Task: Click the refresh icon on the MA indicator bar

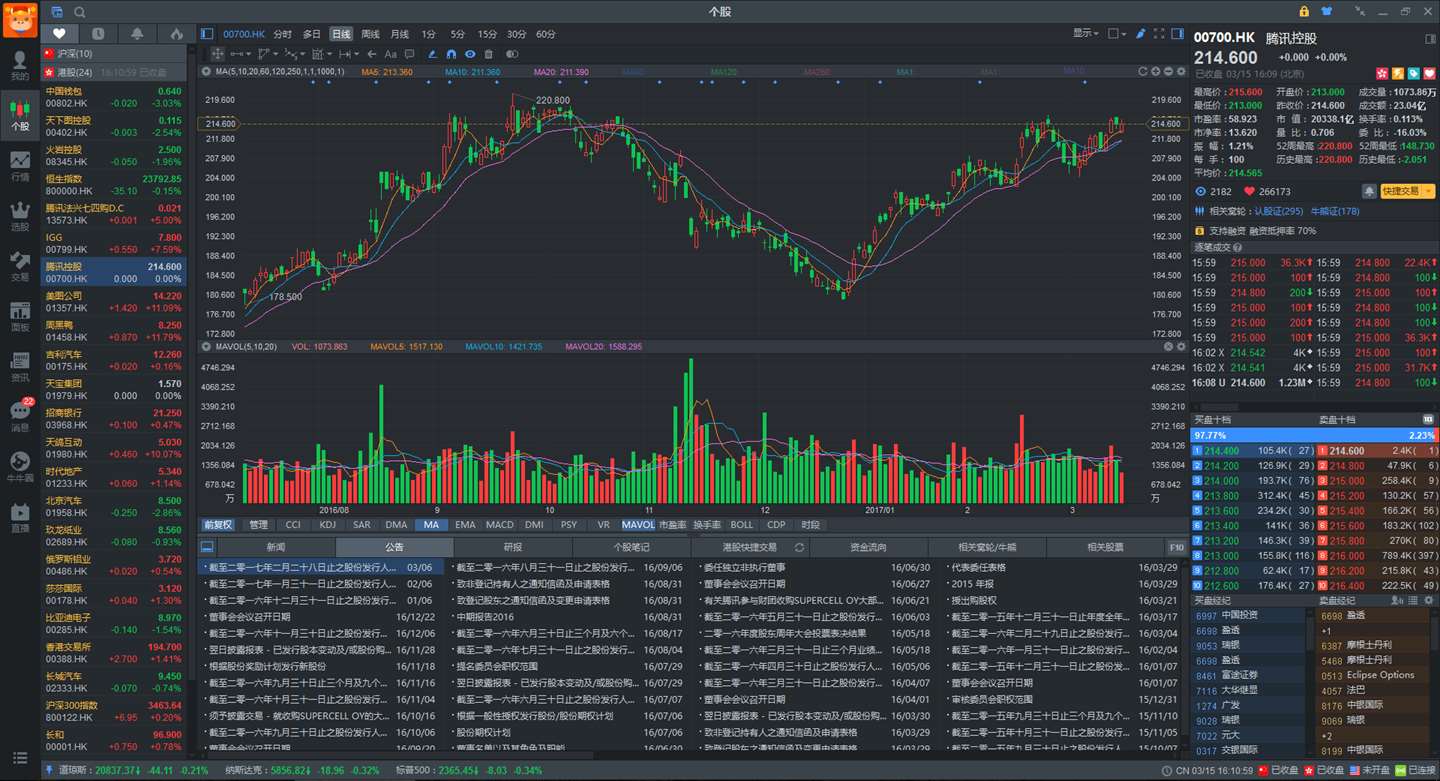Action: (x=1143, y=72)
